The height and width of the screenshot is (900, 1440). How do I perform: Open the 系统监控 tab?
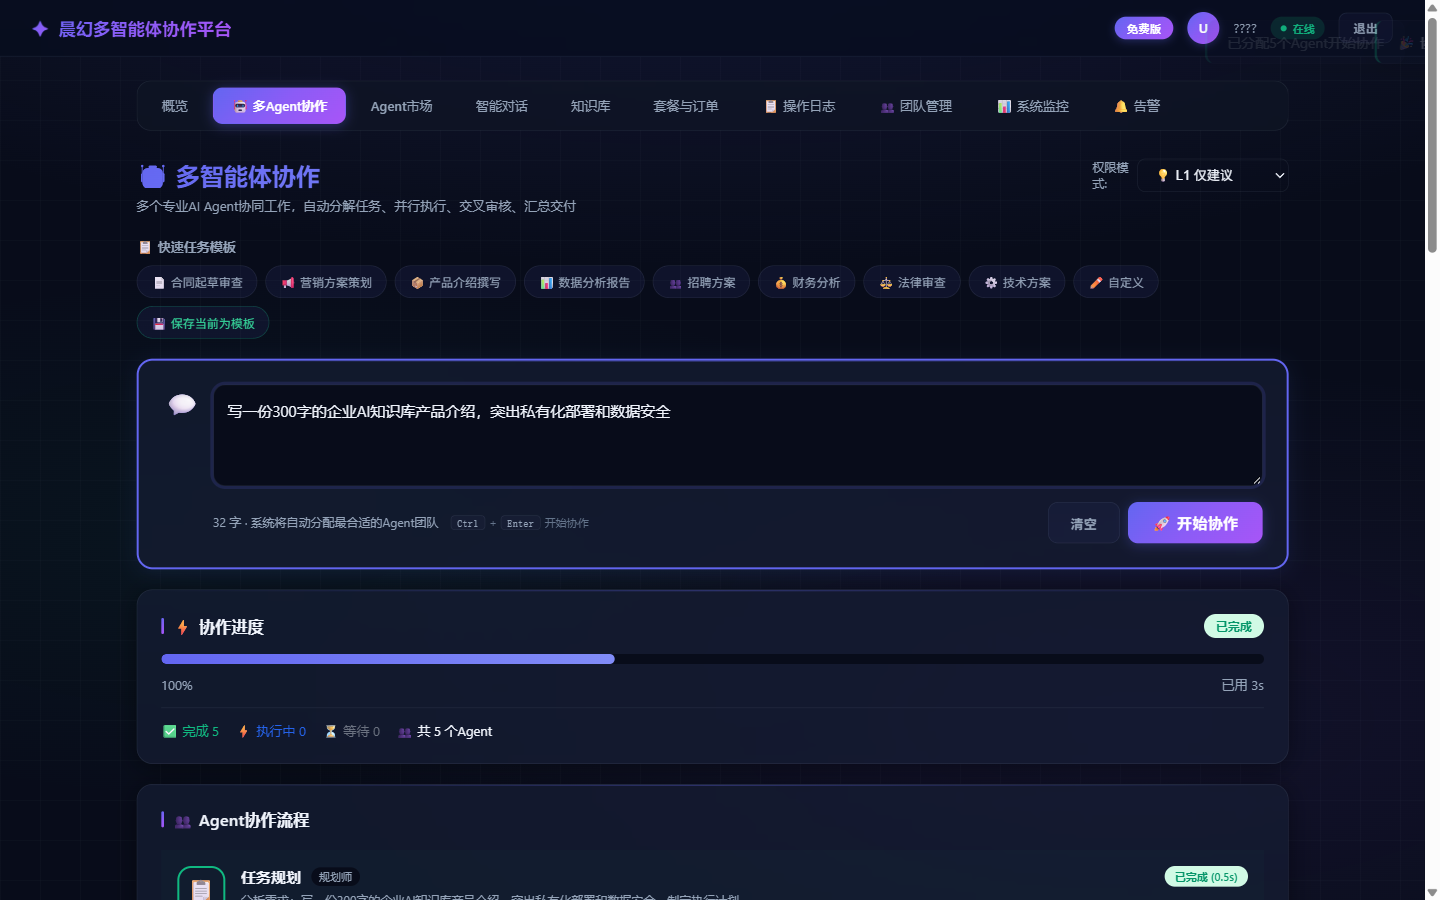click(x=1034, y=106)
